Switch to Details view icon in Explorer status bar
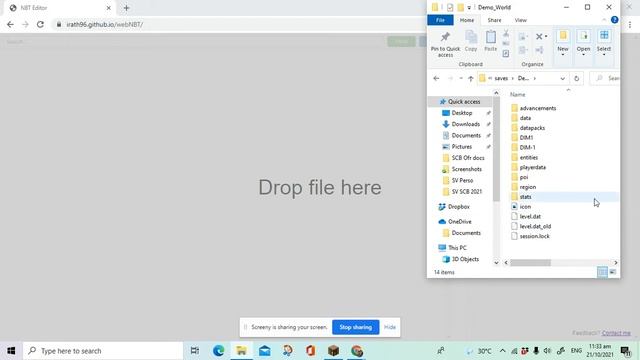The image size is (640, 360). pos(602,272)
